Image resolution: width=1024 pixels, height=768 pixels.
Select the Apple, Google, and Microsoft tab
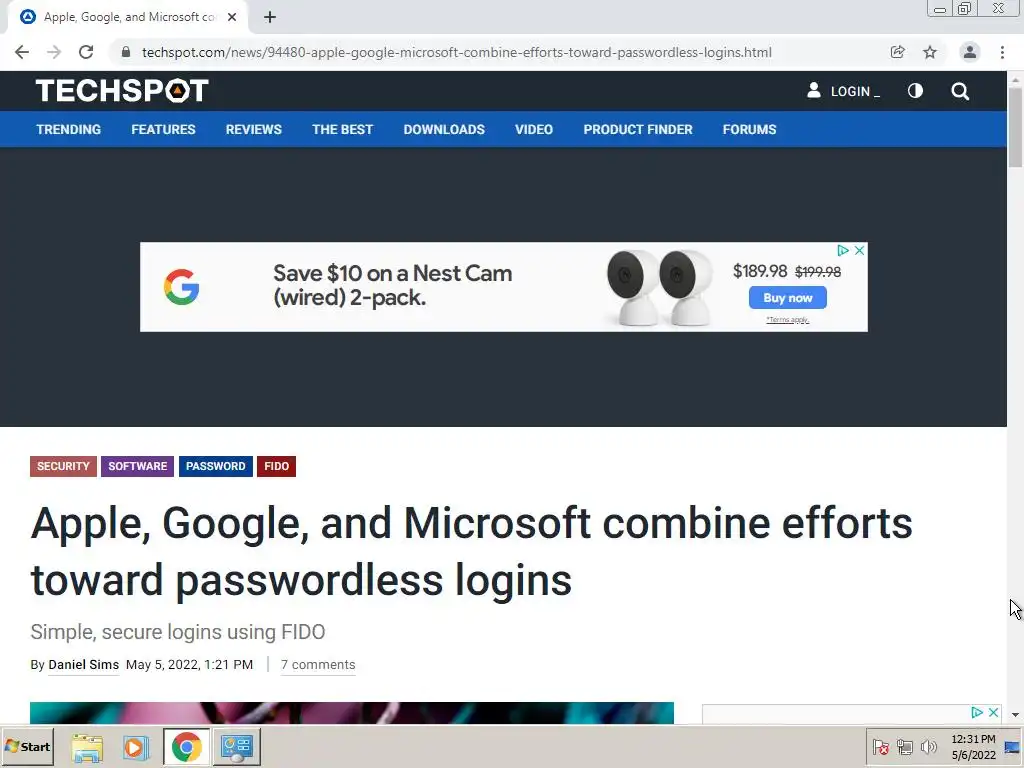point(128,17)
